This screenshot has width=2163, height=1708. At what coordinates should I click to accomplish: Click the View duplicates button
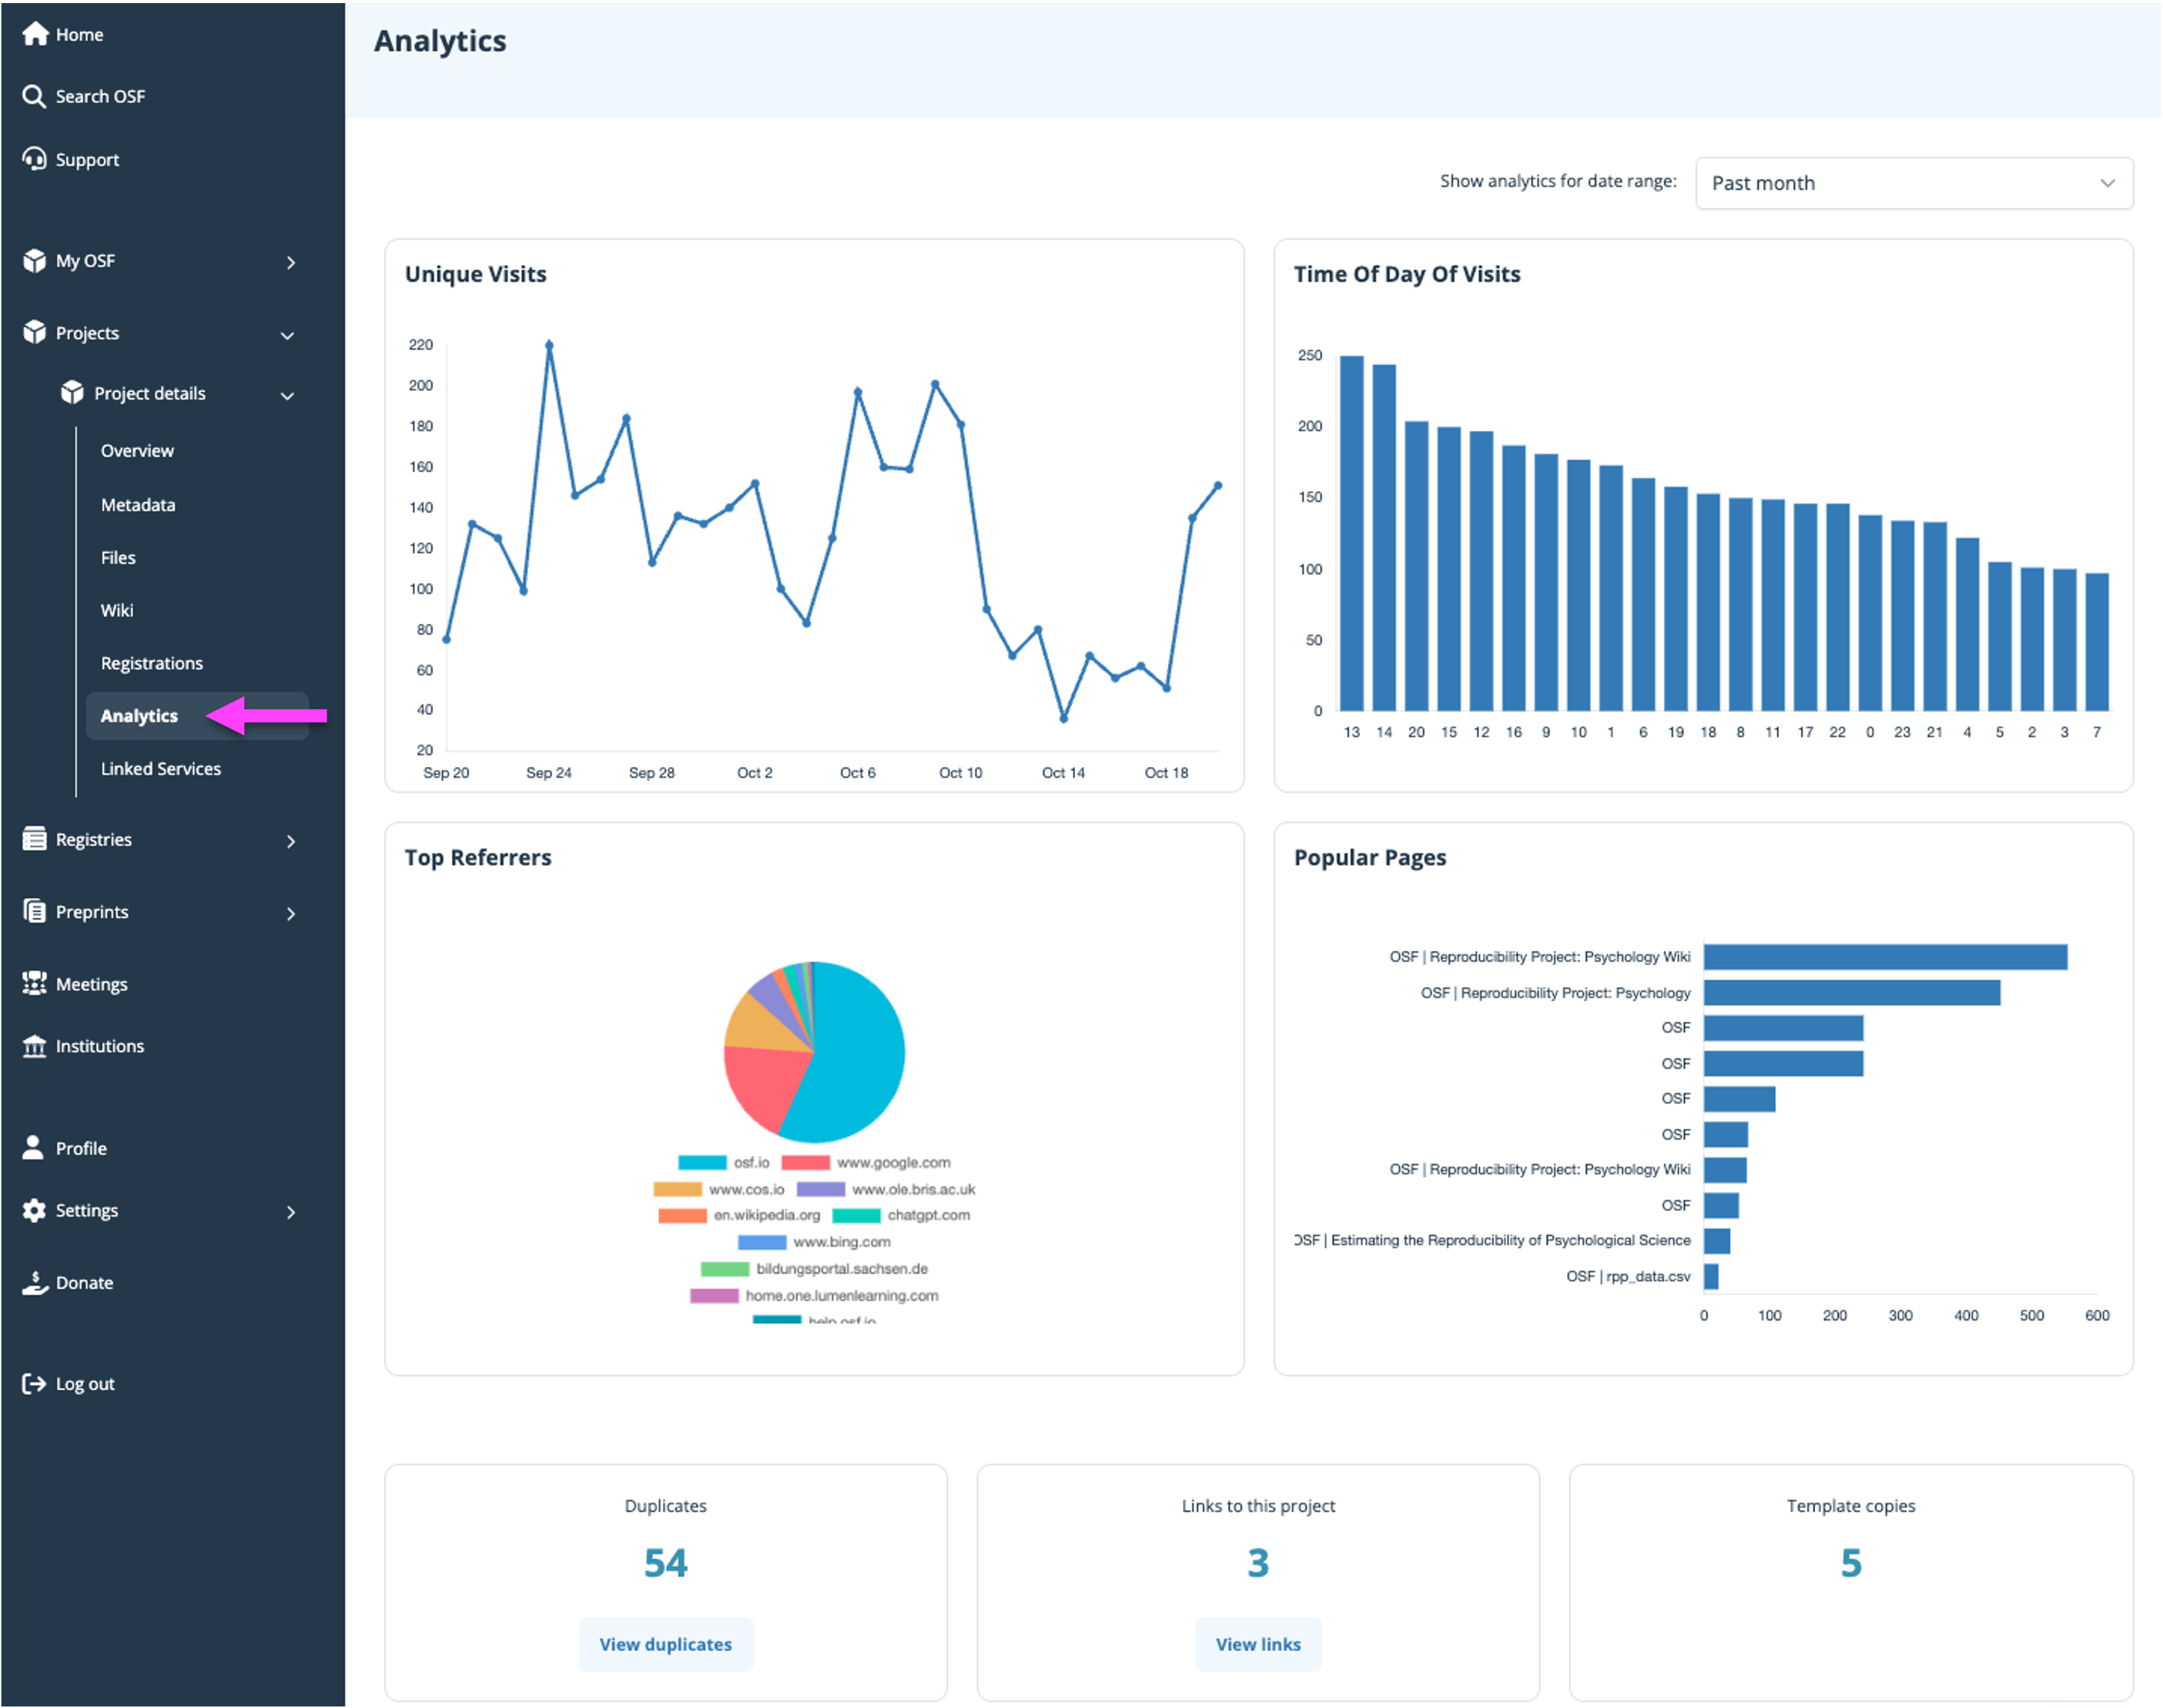(665, 1644)
